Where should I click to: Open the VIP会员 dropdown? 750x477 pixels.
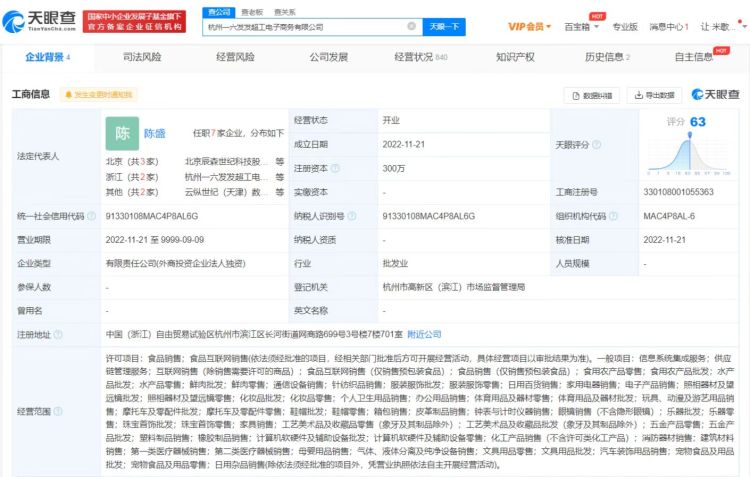(530, 26)
